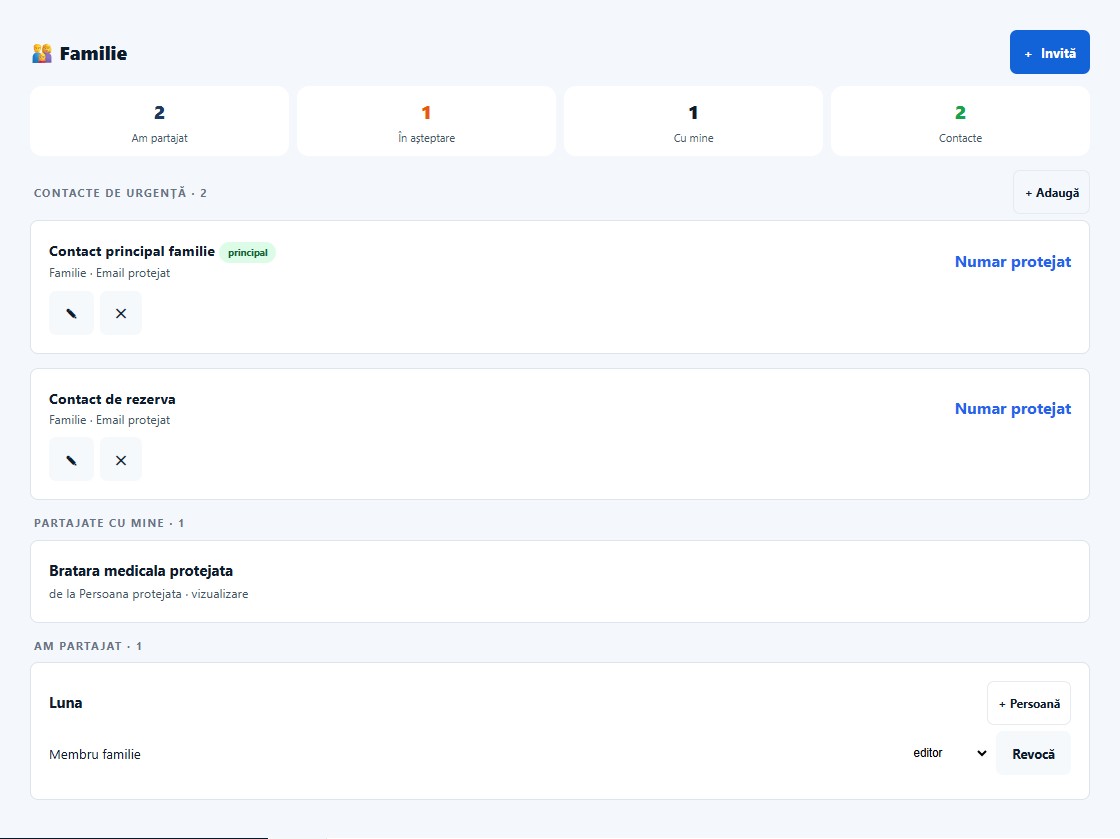Image resolution: width=1120 pixels, height=839 pixels.
Task: Open the Cu mine stat card
Action: [x=693, y=121]
